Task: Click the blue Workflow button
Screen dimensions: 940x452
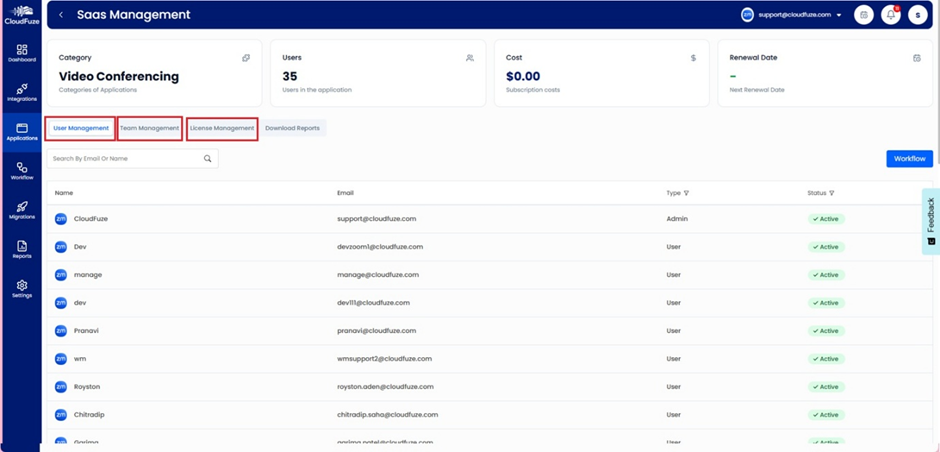Action: [909, 159]
